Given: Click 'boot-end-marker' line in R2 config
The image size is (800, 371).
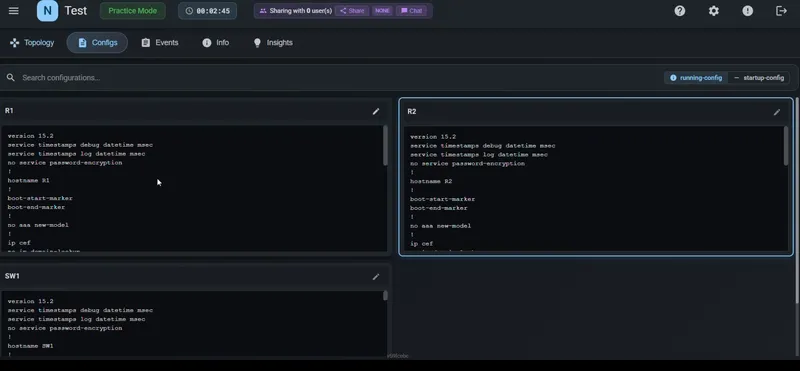Looking at the screenshot, I should click(x=439, y=208).
